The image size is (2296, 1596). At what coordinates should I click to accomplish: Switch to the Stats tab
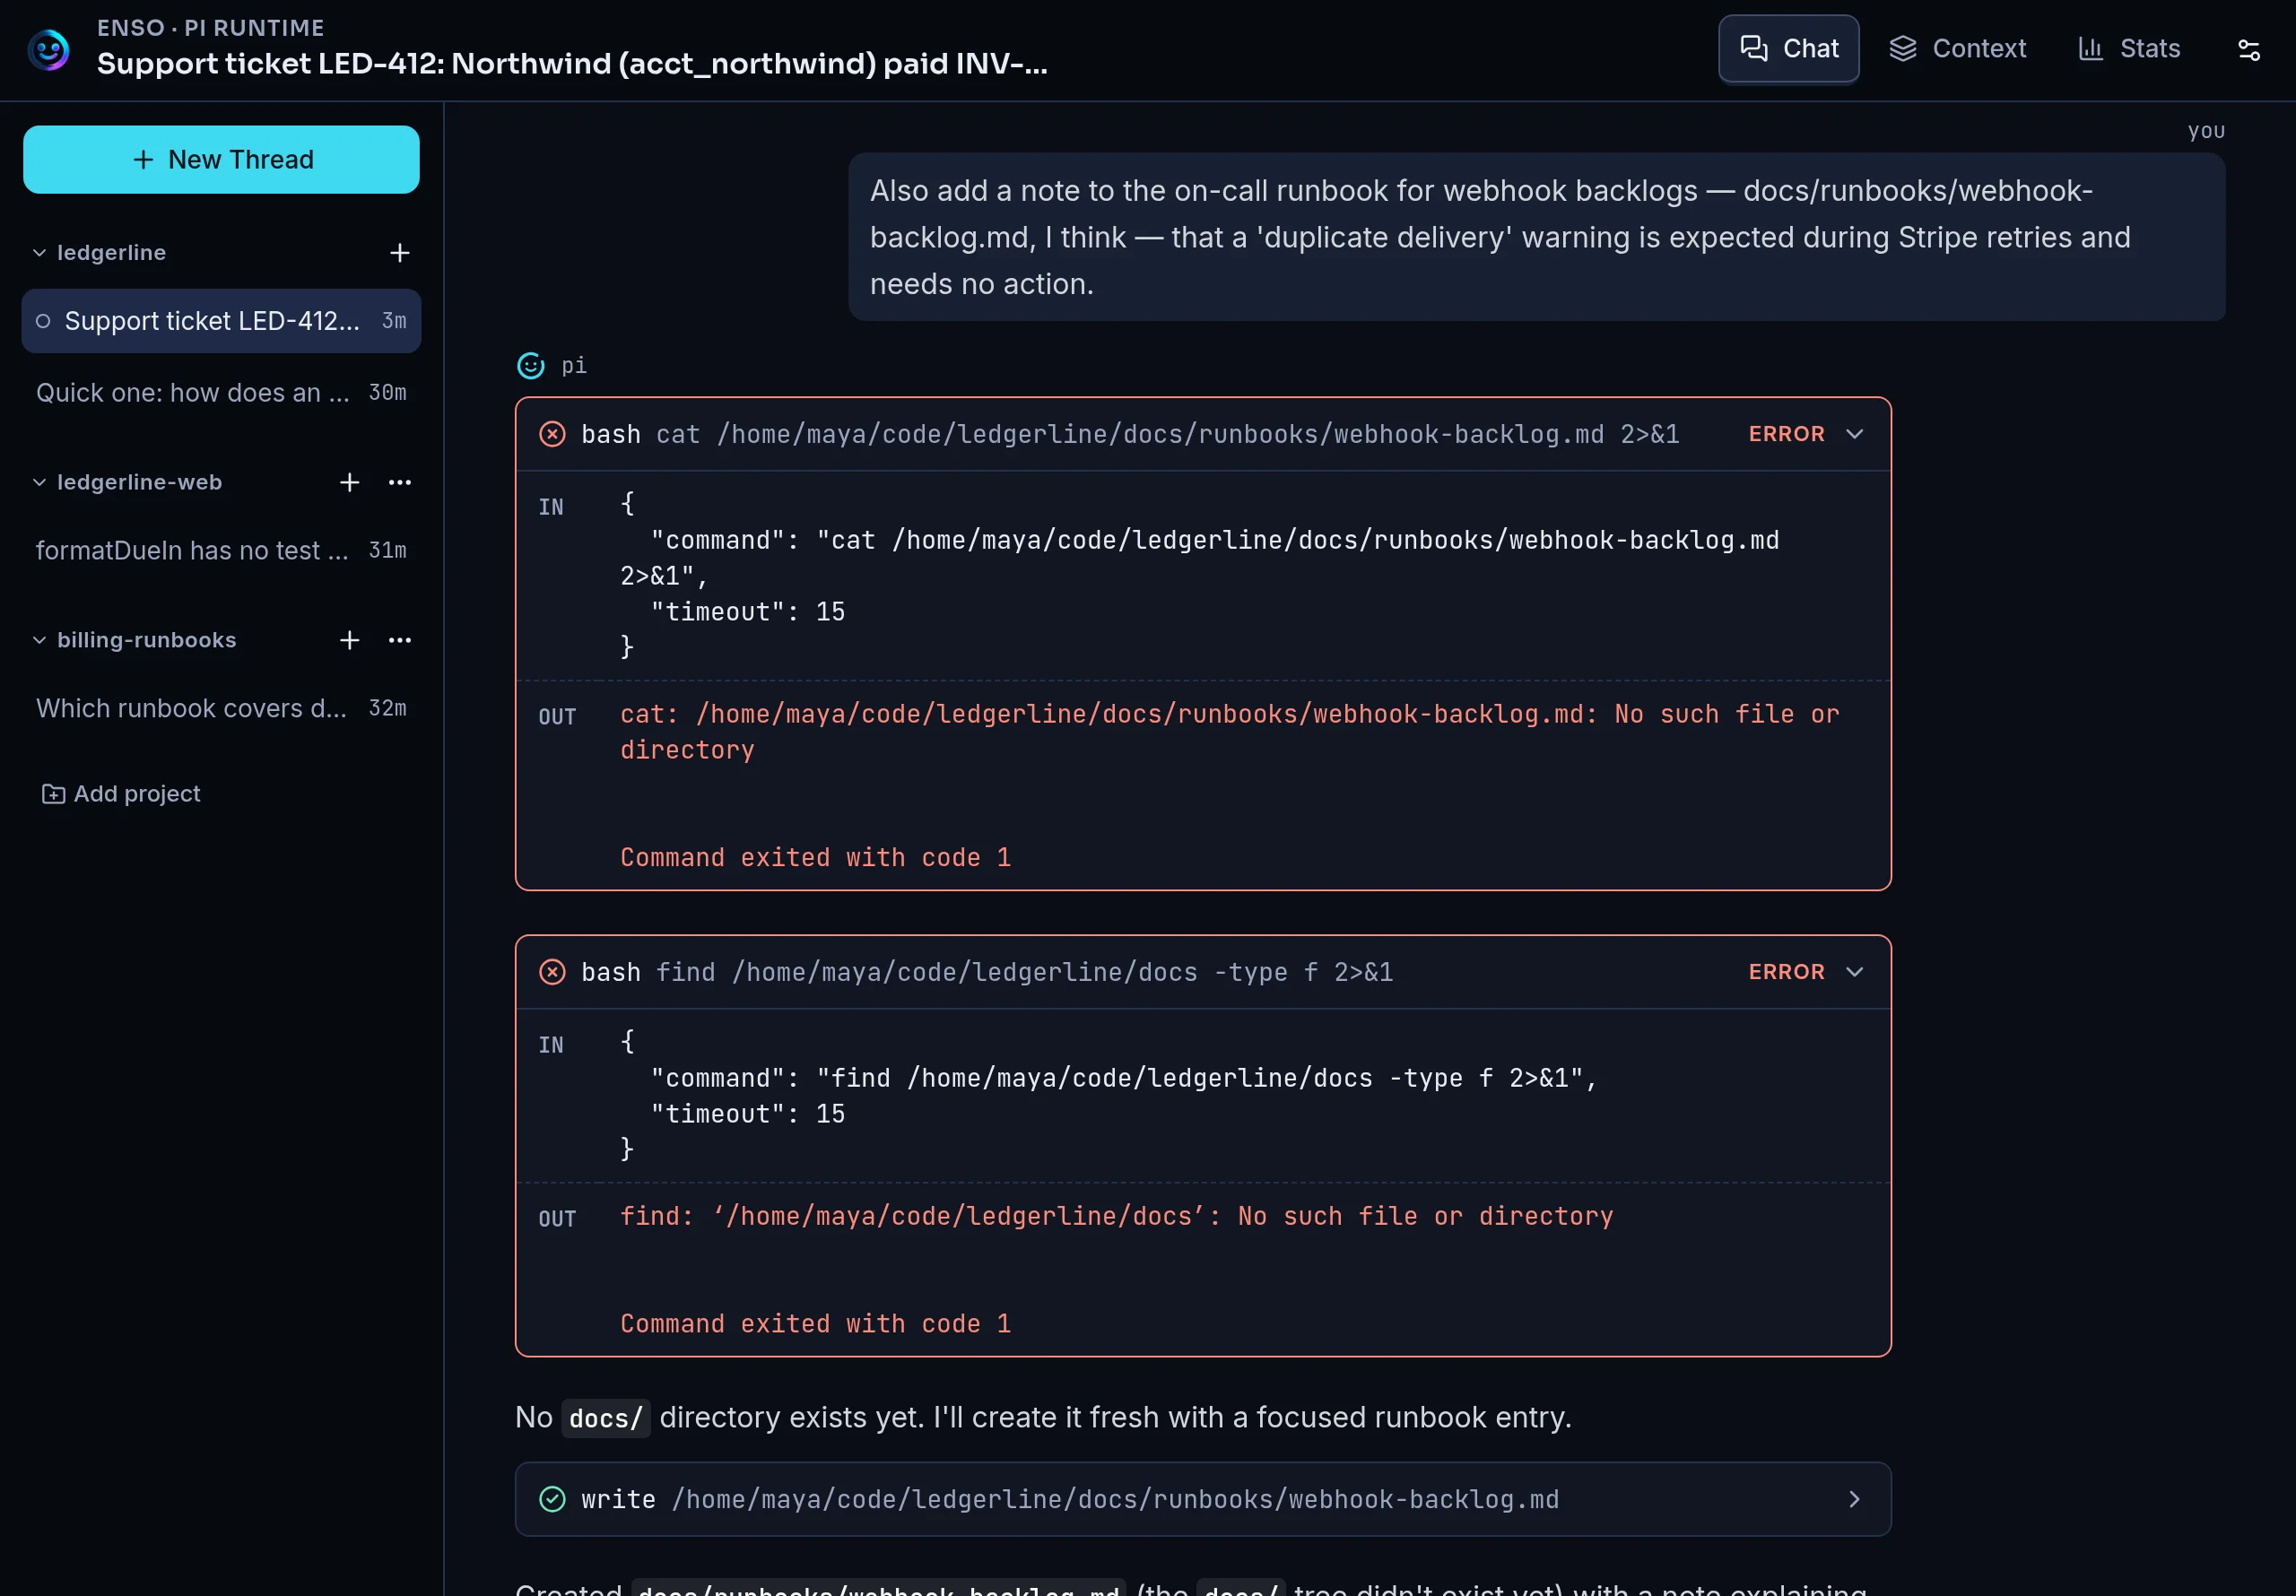(2129, 48)
